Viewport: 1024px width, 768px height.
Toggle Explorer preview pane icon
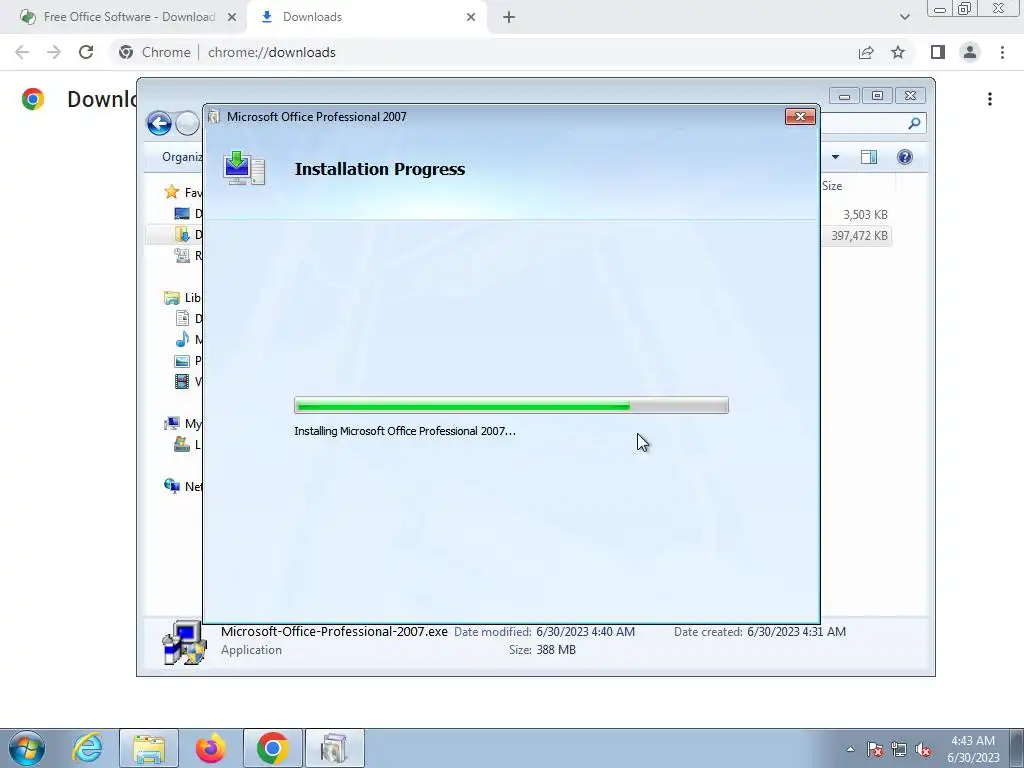click(869, 157)
